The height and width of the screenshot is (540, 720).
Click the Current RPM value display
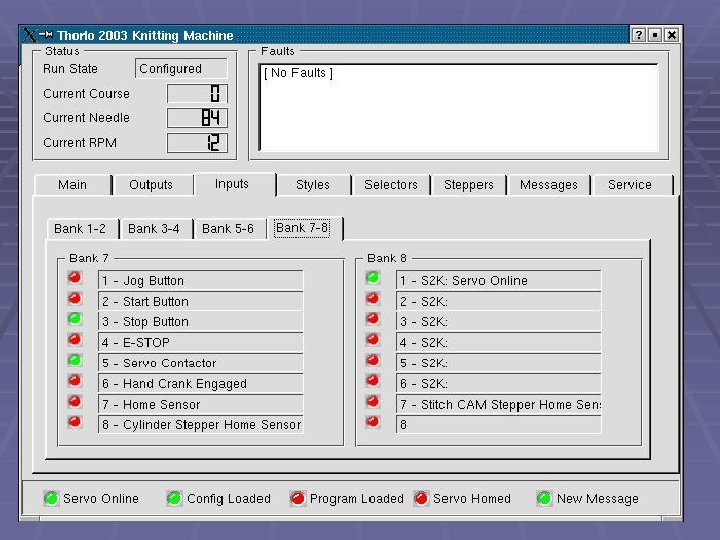click(197, 143)
